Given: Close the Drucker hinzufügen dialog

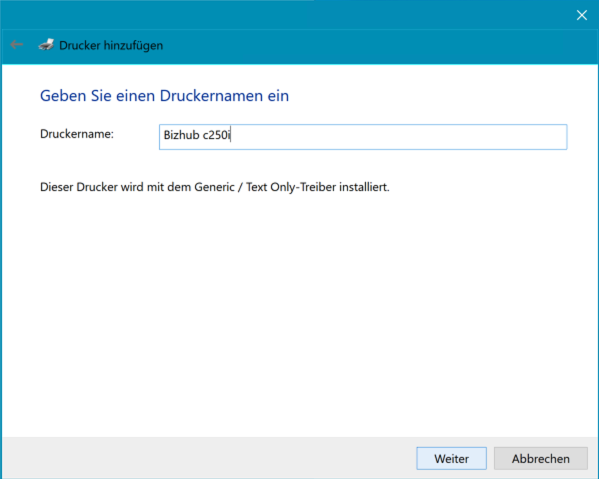Looking at the screenshot, I should (581, 15).
